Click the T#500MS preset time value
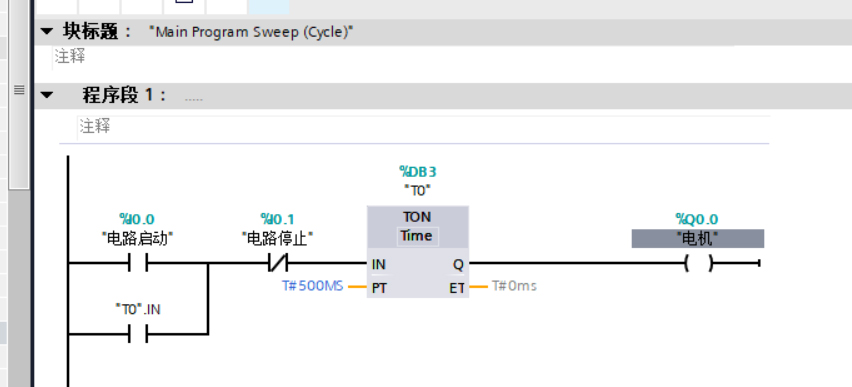The width and height of the screenshot is (852, 387). click(312, 286)
